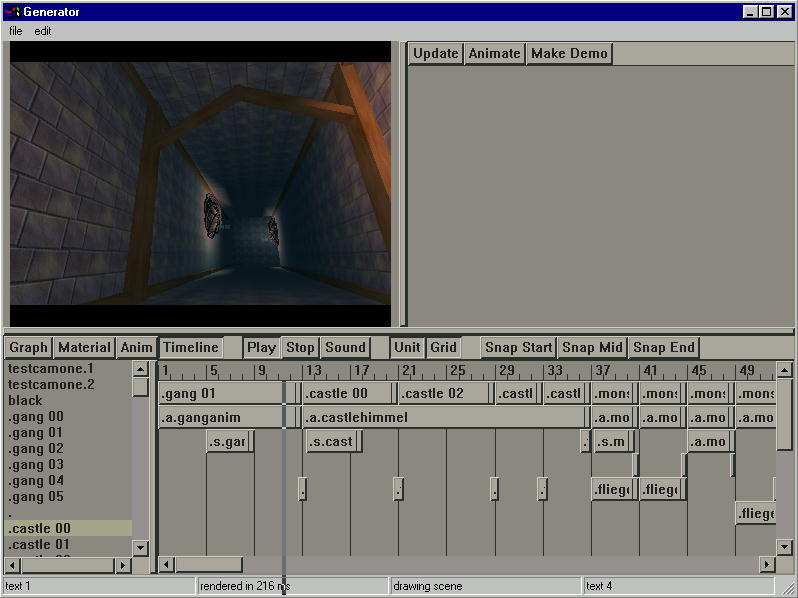Image resolution: width=798 pixels, height=598 pixels.
Task: Click the Make Demo button
Action: point(568,54)
